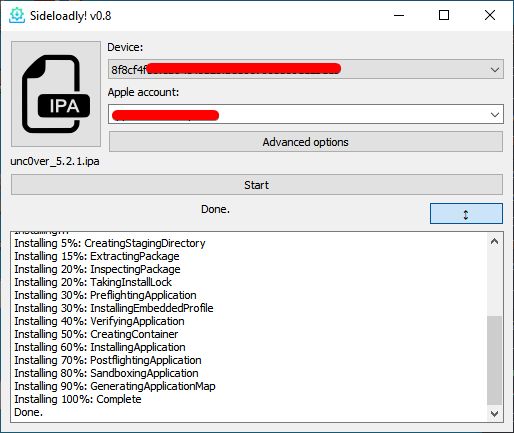
Task: Select log line Installing 60%: InstallingApplication
Action: pos(100,347)
